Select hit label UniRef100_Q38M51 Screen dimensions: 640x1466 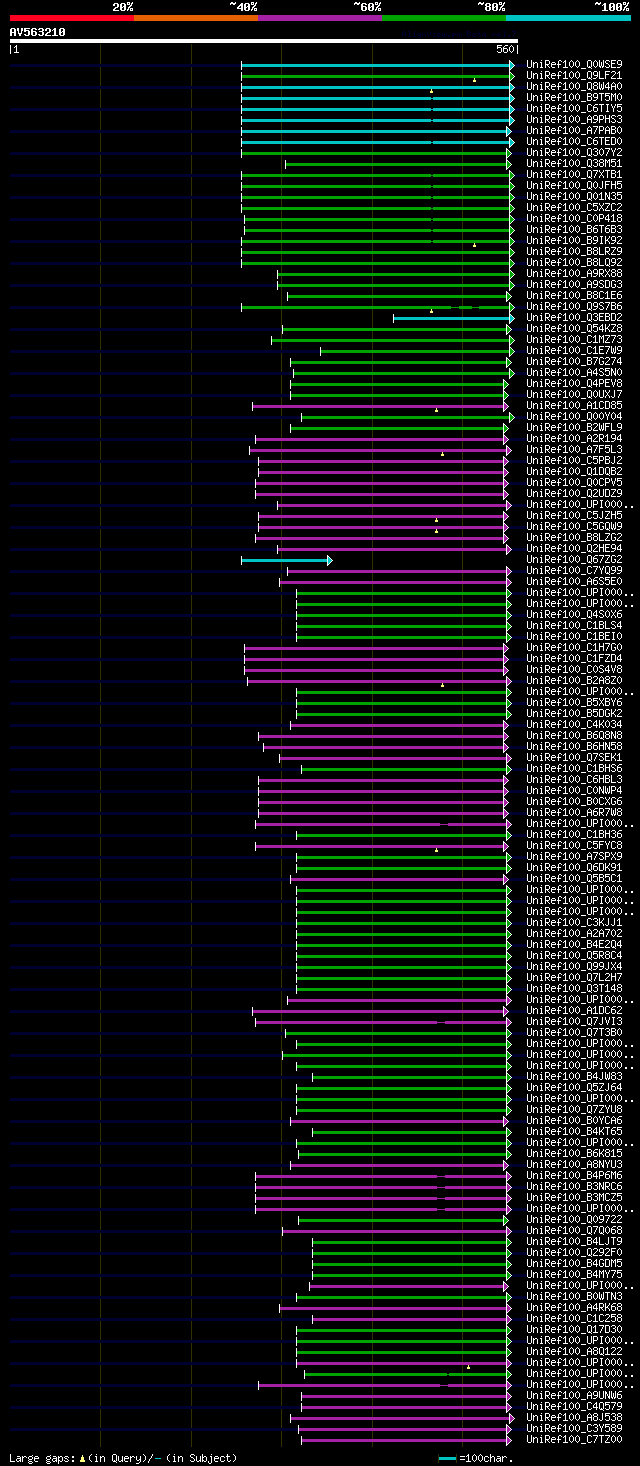coord(574,163)
